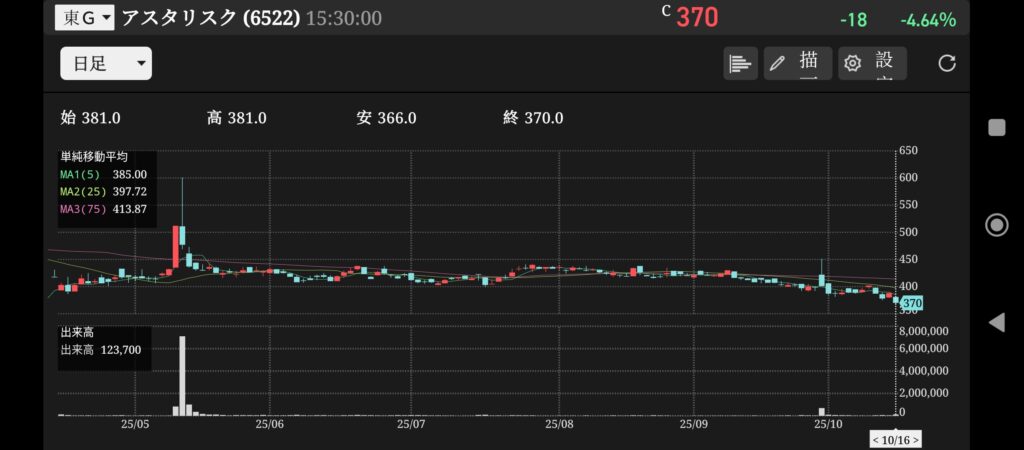Open the 東G market selector dropdown
The height and width of the screenshot is (450, 1024).
click(x=85, y=18)
